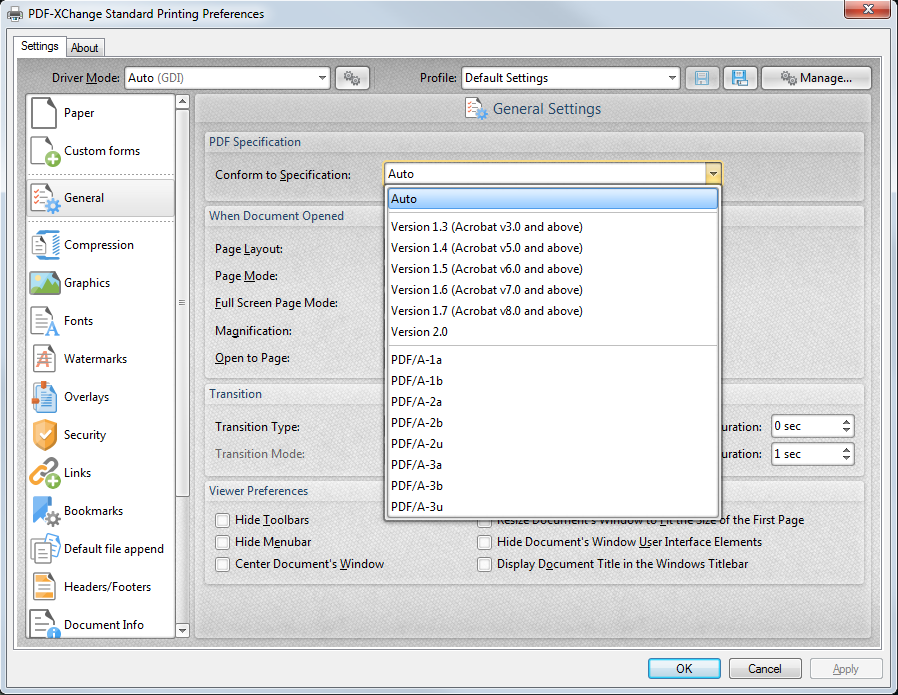The image size is (898, 695).
Task: Click the driver mode gear settings button
Action: 352,78
